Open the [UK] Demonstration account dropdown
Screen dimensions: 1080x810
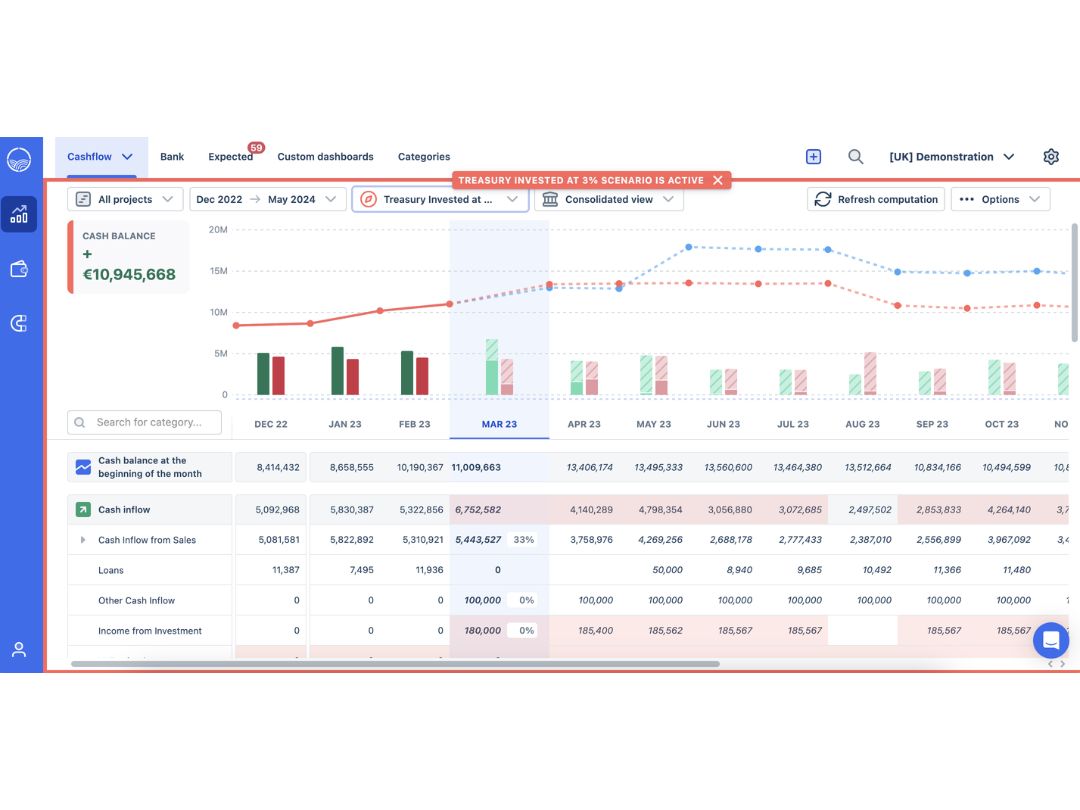click(x=951, y=157)
